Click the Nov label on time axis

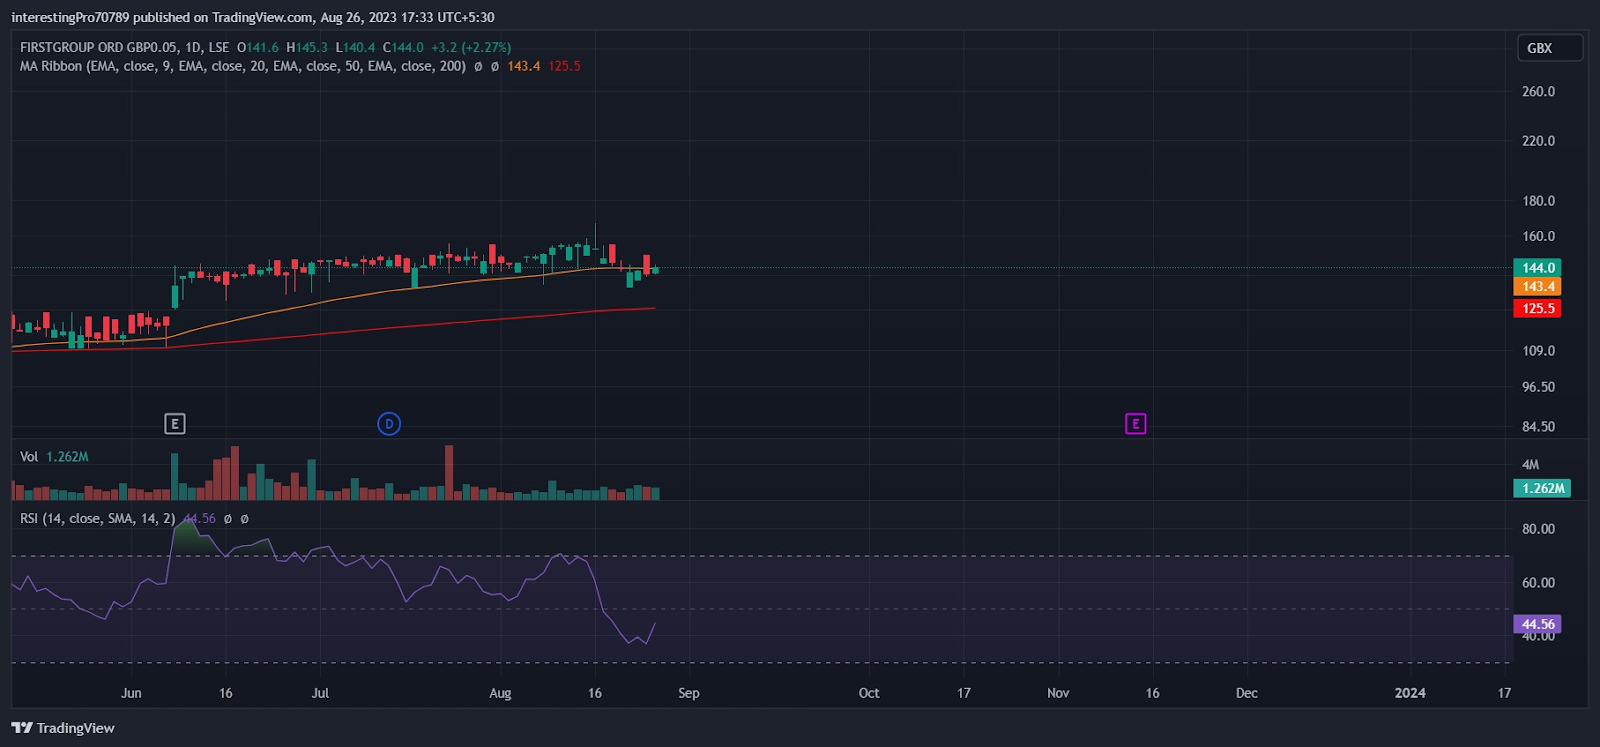tap(1058, 693)
